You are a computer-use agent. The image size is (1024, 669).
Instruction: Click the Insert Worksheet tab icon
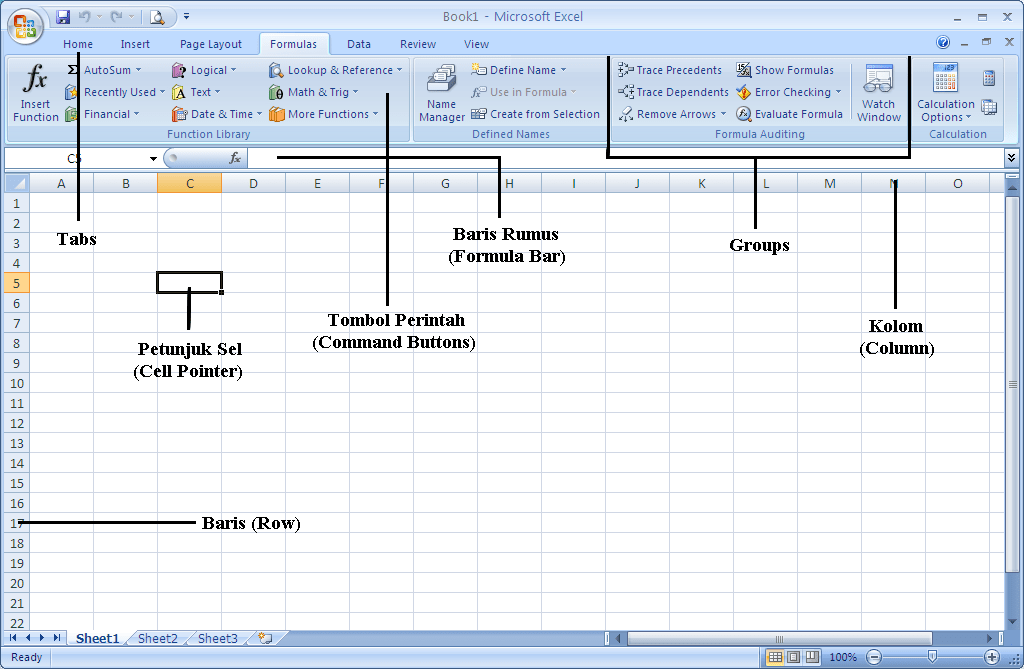[x=264, y=638]
